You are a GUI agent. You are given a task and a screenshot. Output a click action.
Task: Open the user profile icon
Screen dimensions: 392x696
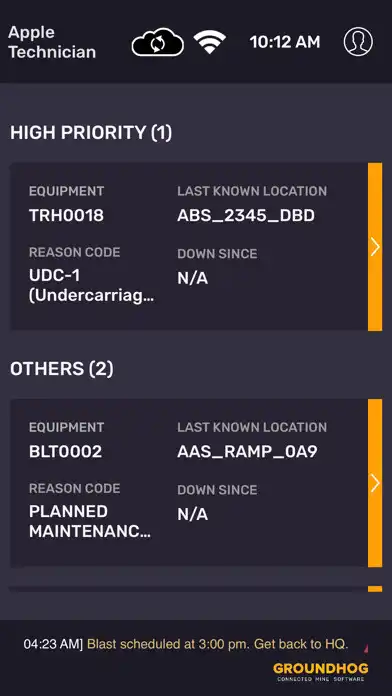[358, 42]
